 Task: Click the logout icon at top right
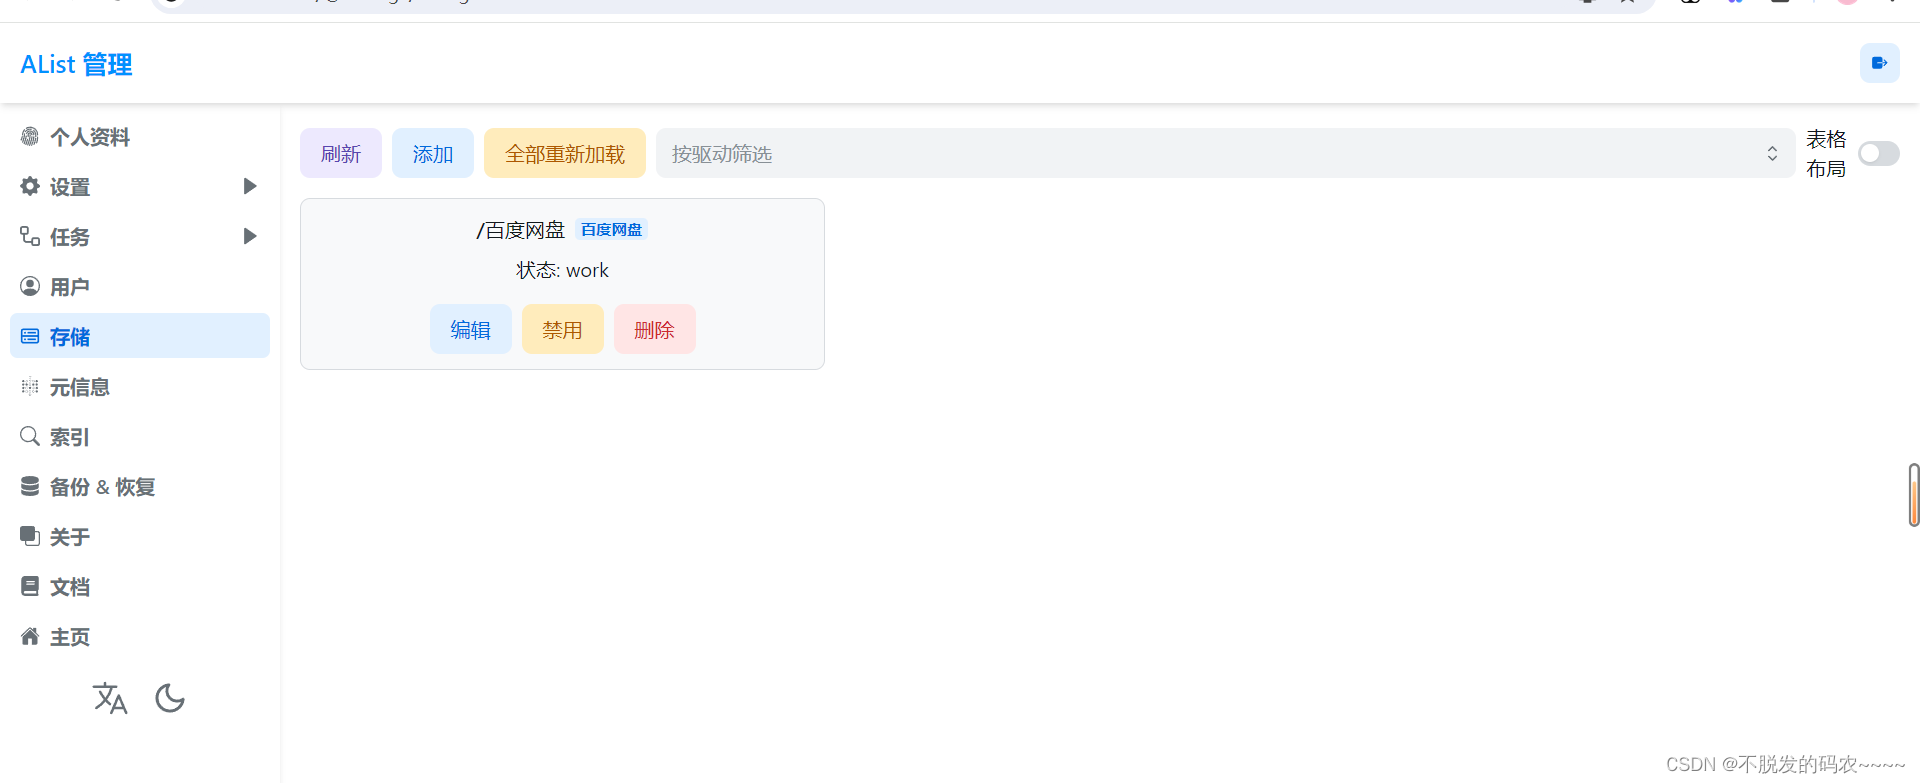pyautogui.click(x=1879, y=63)
